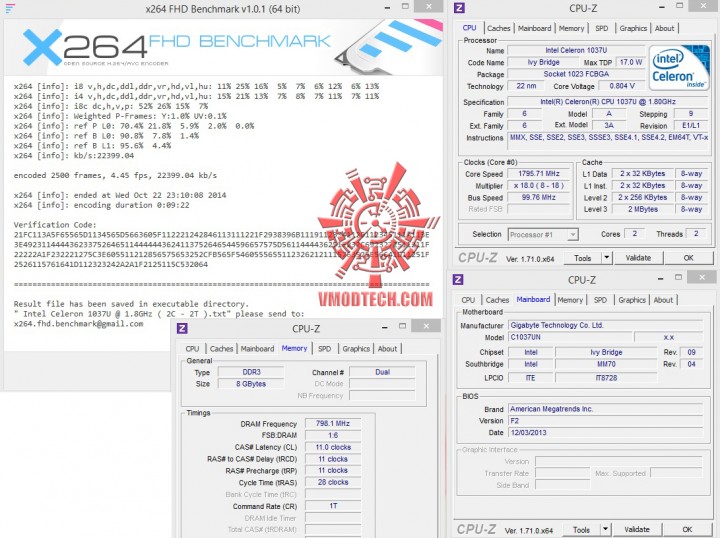
Task: Click OK in the top CPU-Z window
Action: pos(688,258)
